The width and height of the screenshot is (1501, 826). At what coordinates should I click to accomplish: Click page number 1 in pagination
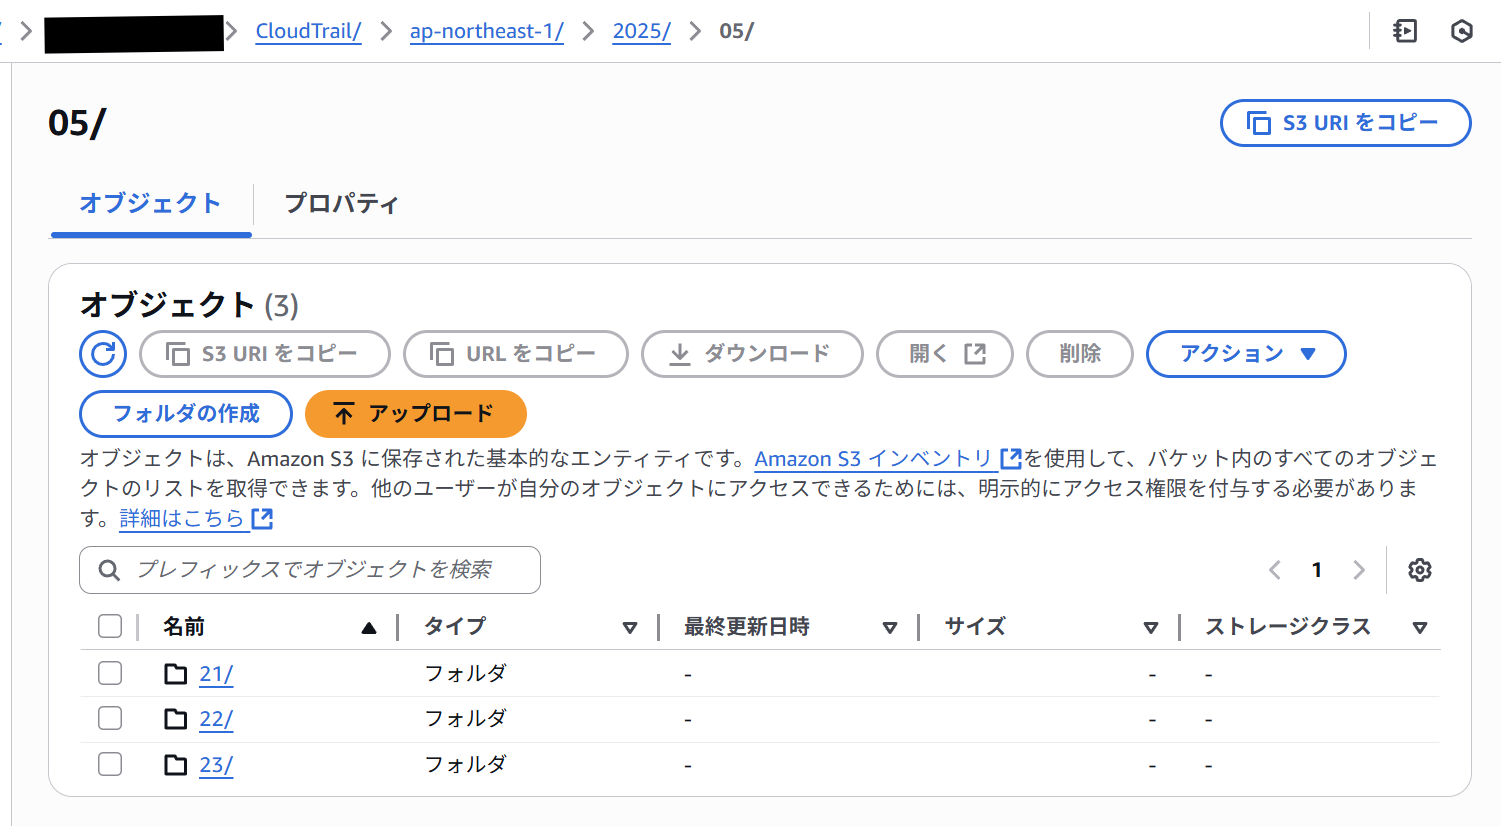tap(1317, 570)
